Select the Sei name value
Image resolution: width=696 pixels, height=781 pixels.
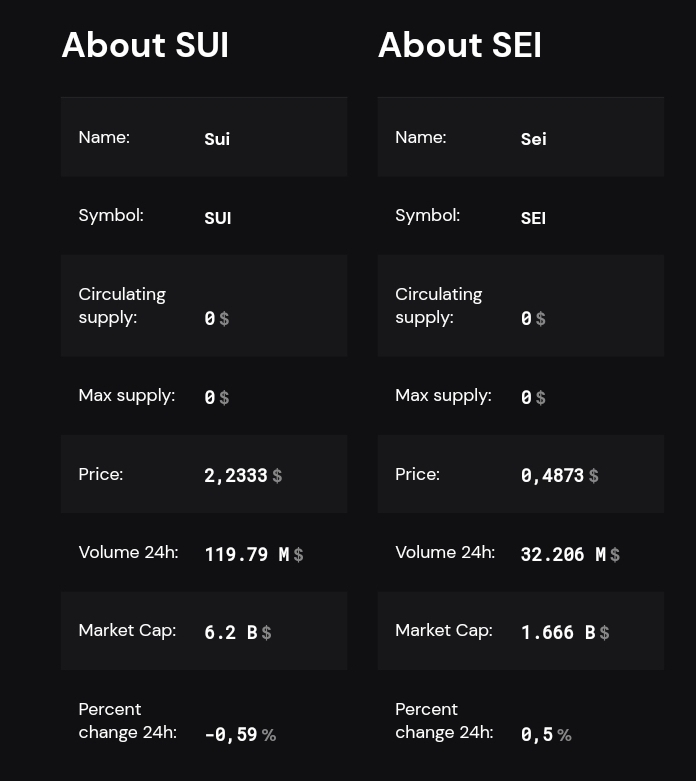(x=534, y=138)
